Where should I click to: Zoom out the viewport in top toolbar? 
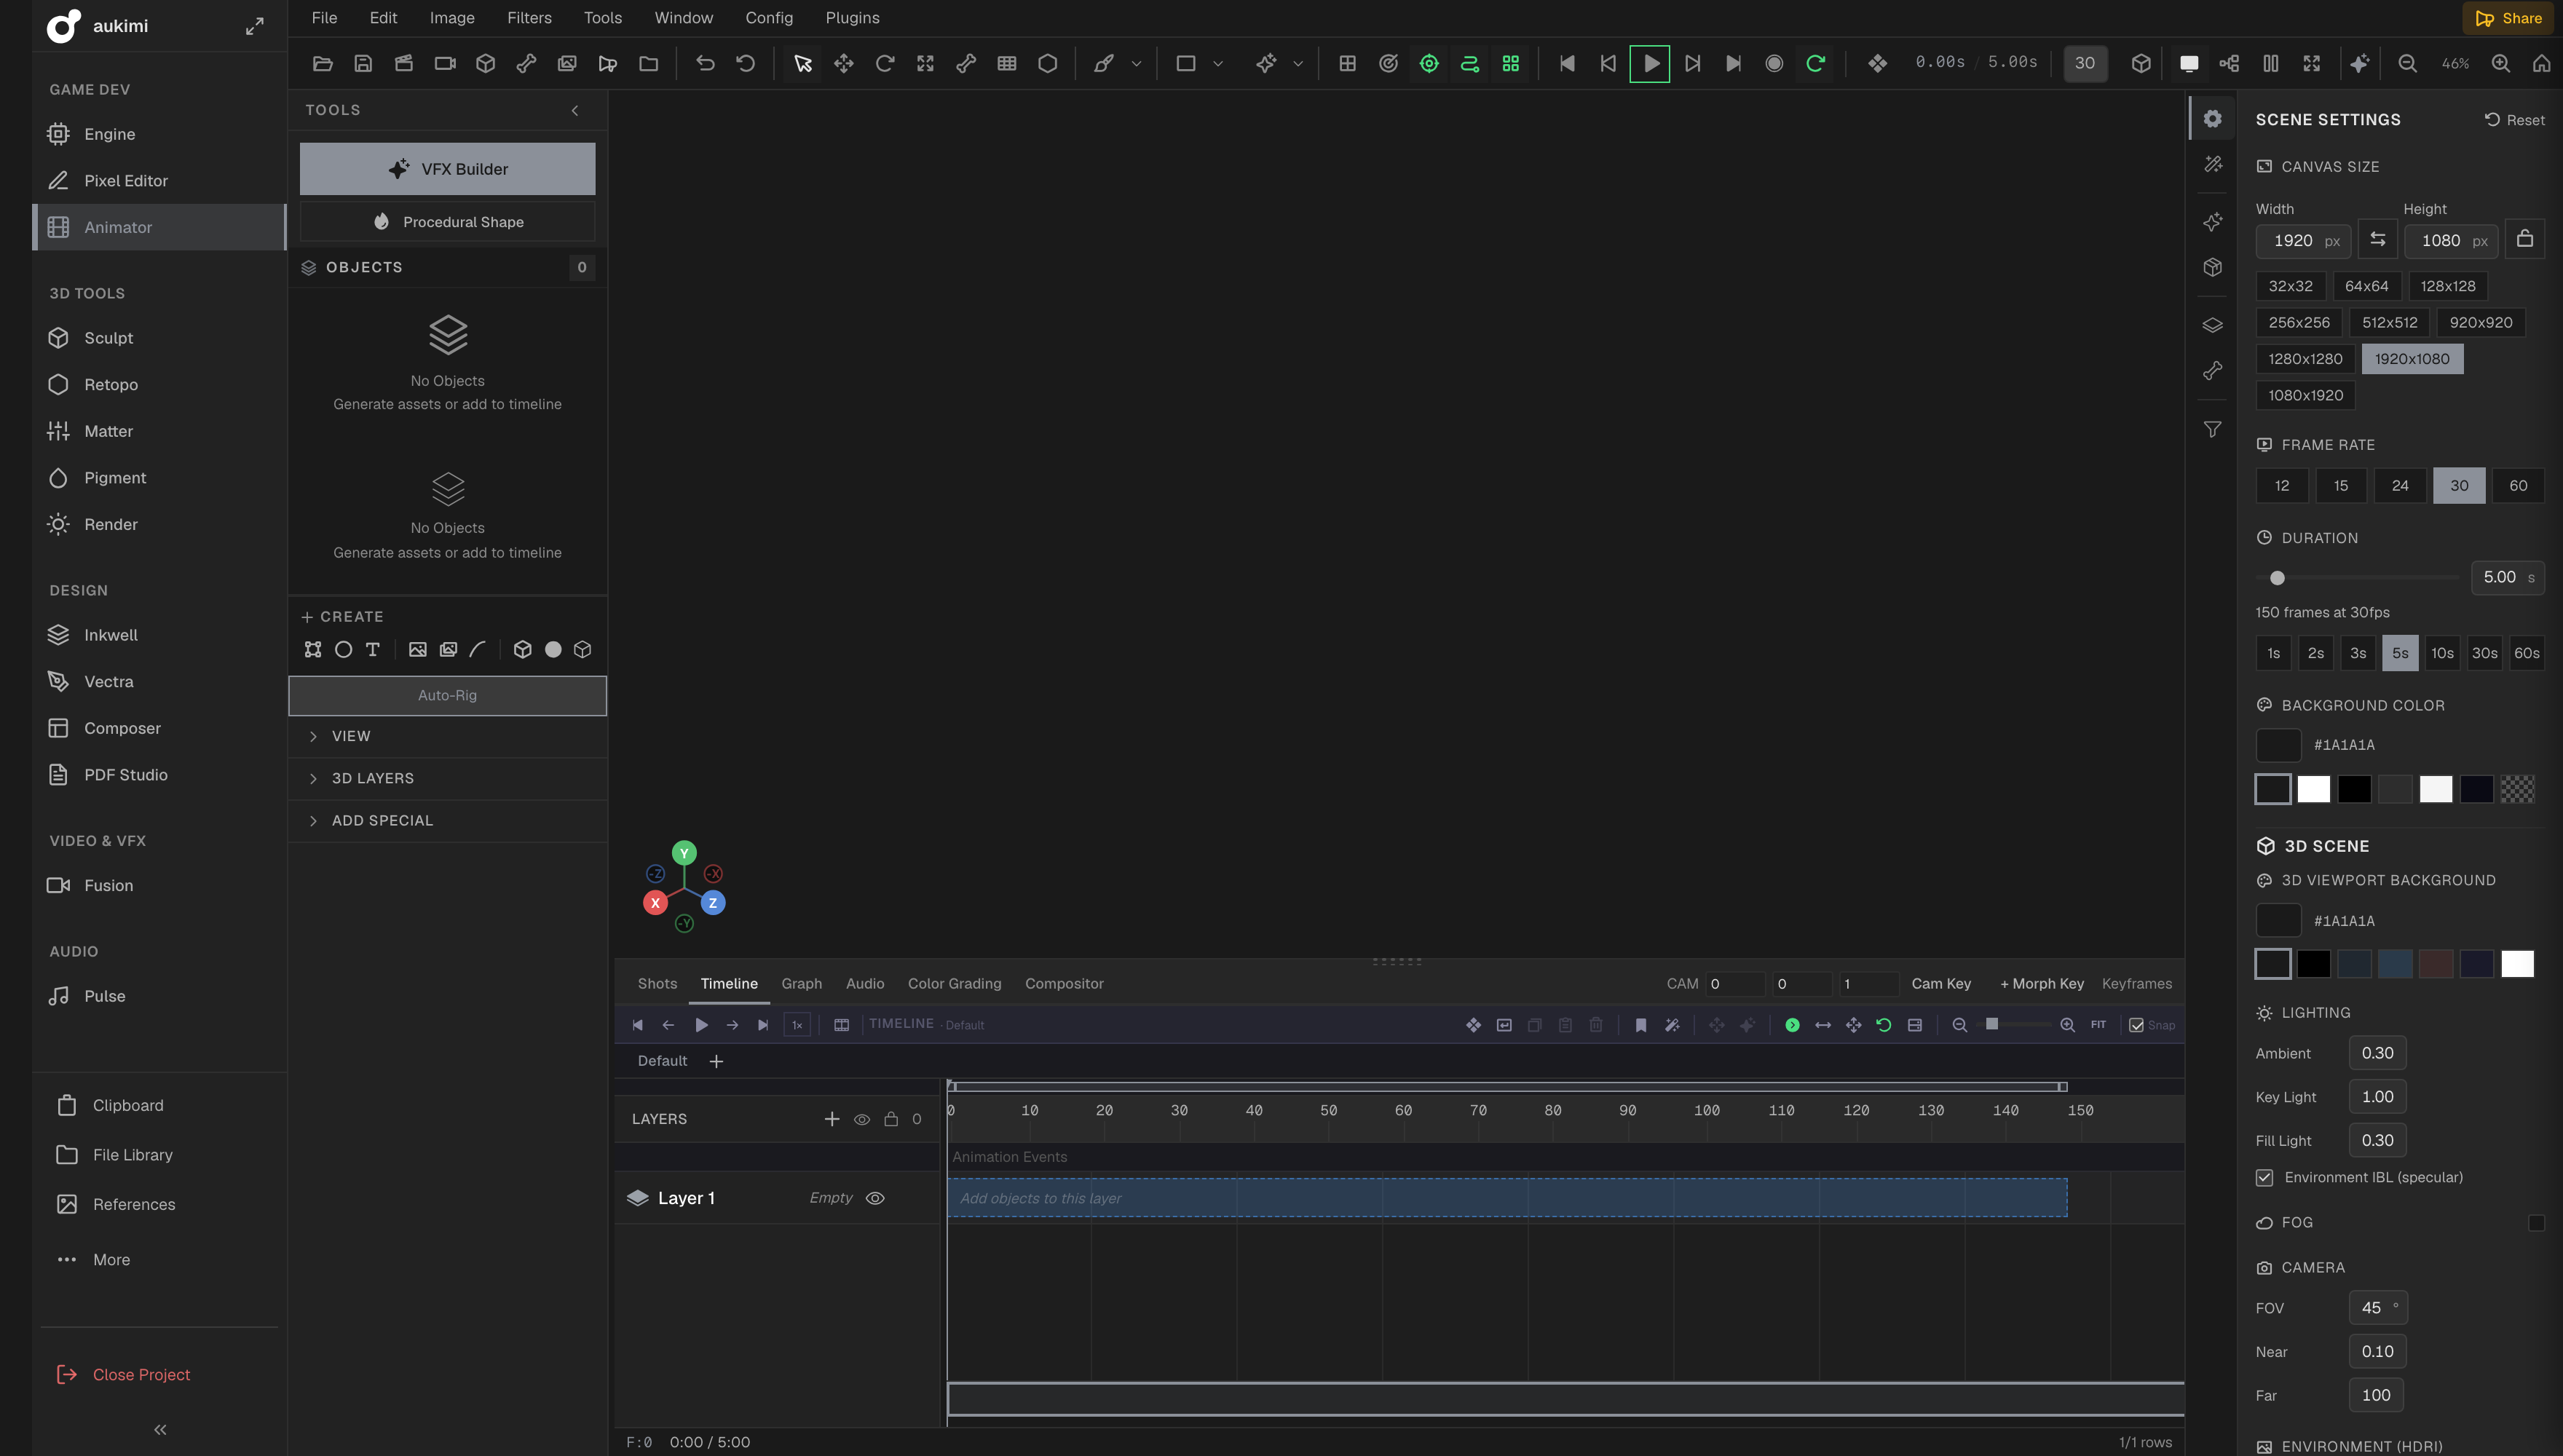coord(2407,63)
